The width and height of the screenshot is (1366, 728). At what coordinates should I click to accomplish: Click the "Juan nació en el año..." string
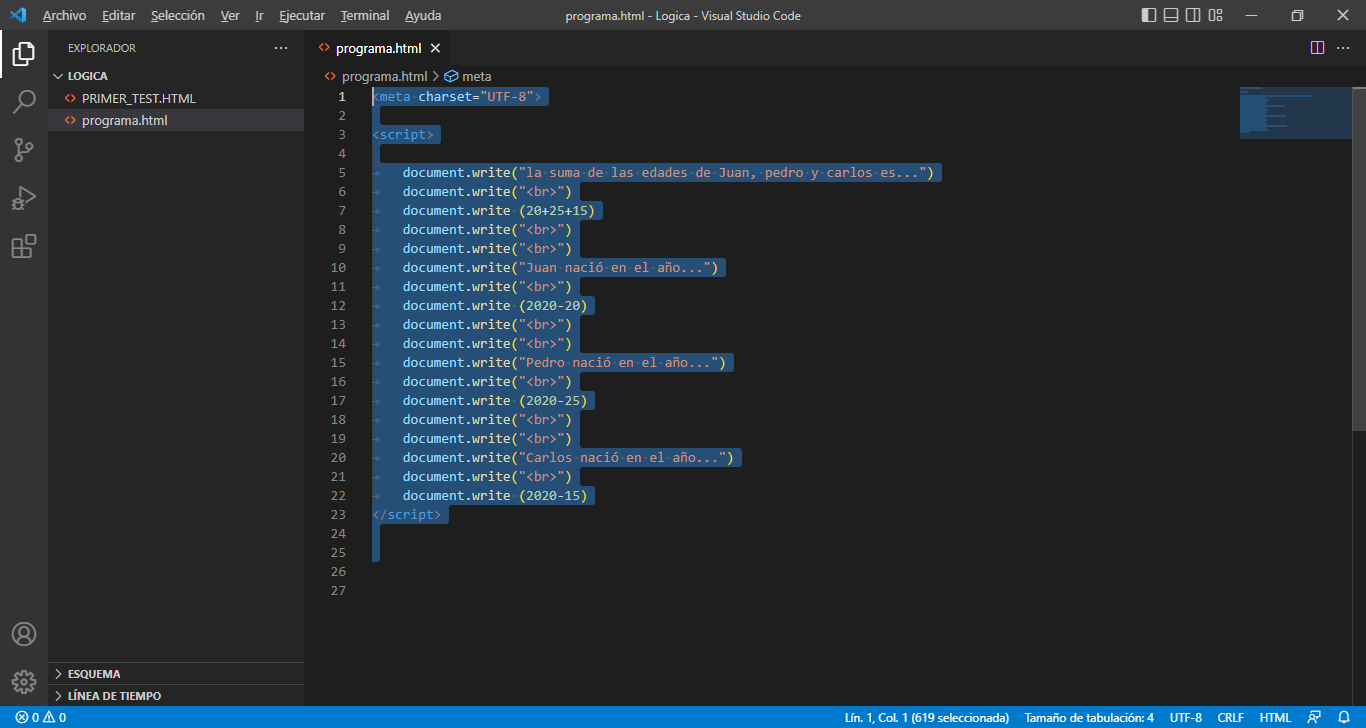tap(614, 267)
